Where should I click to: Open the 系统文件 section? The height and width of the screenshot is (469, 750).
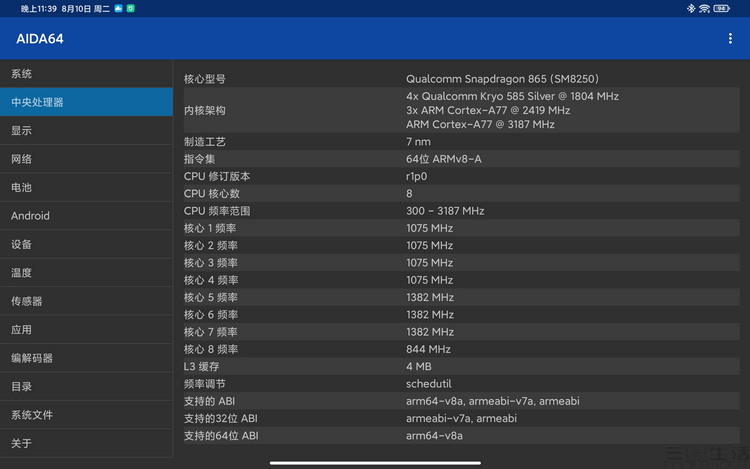point(86,415)
